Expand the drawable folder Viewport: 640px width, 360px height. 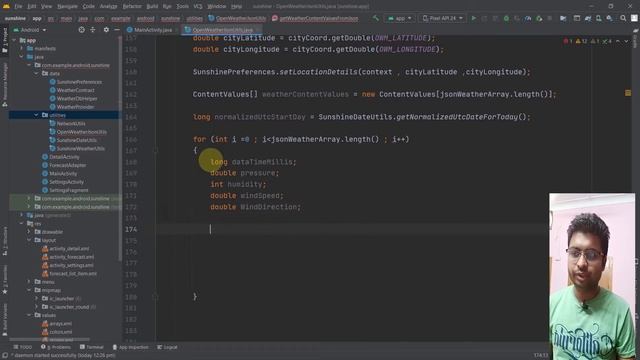(x=29, y=232)
